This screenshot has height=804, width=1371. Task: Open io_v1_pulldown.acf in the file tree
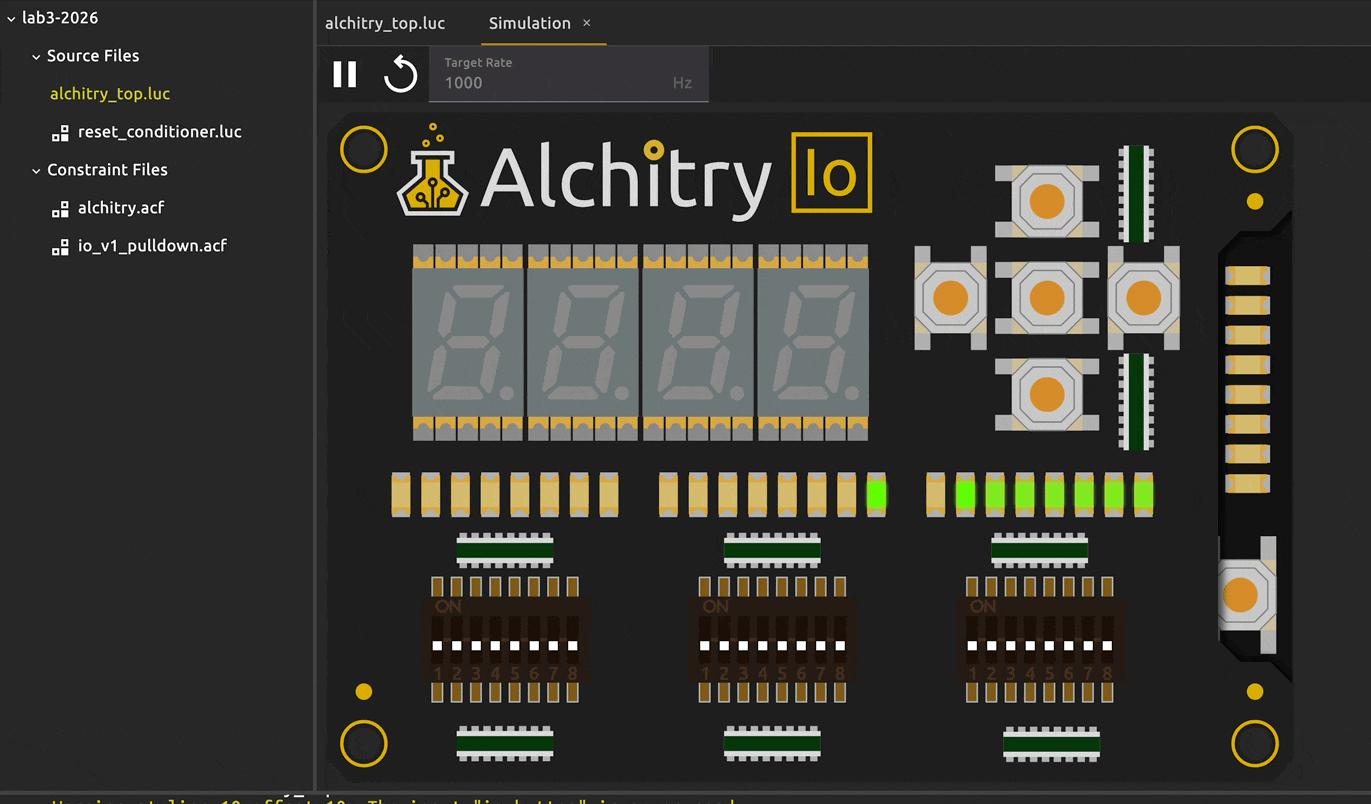pyautogui.click(x=152, y=246)
